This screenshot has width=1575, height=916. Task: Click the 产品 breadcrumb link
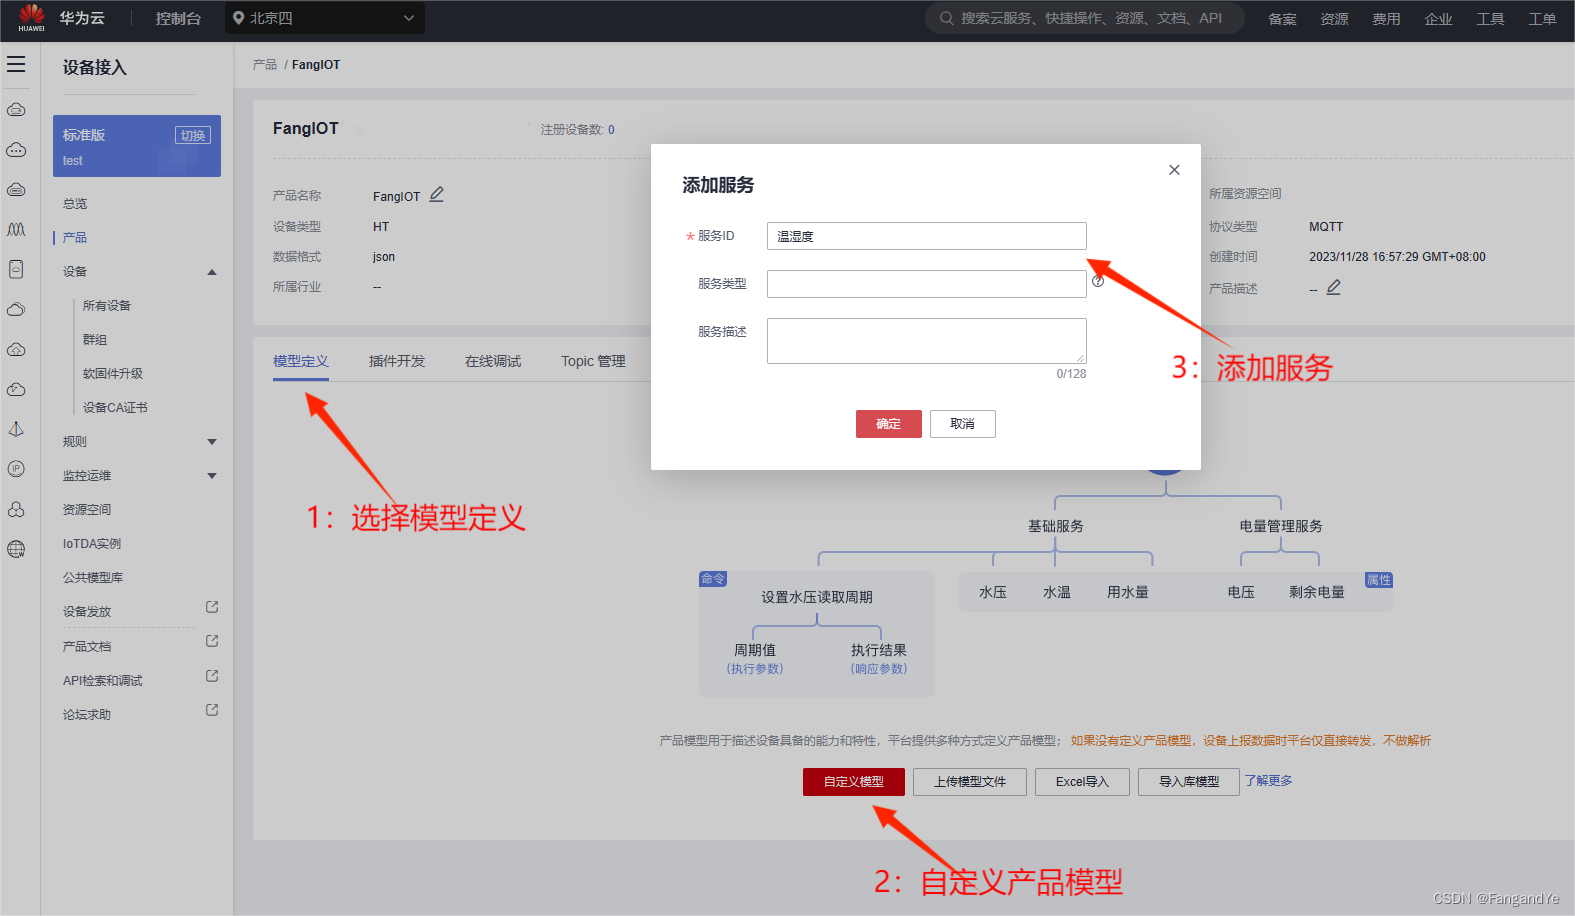(x=265, y=65)
